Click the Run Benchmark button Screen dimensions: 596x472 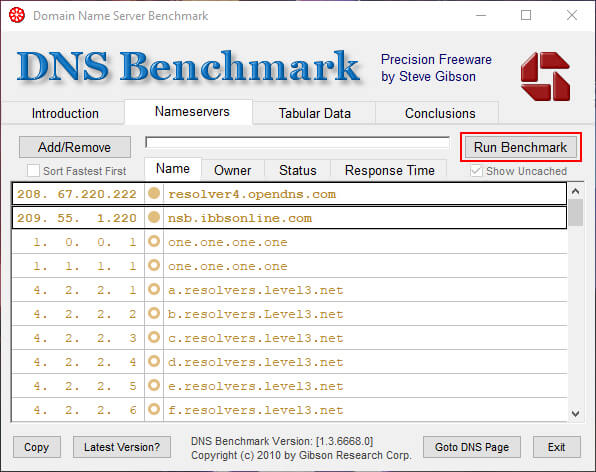520,147
